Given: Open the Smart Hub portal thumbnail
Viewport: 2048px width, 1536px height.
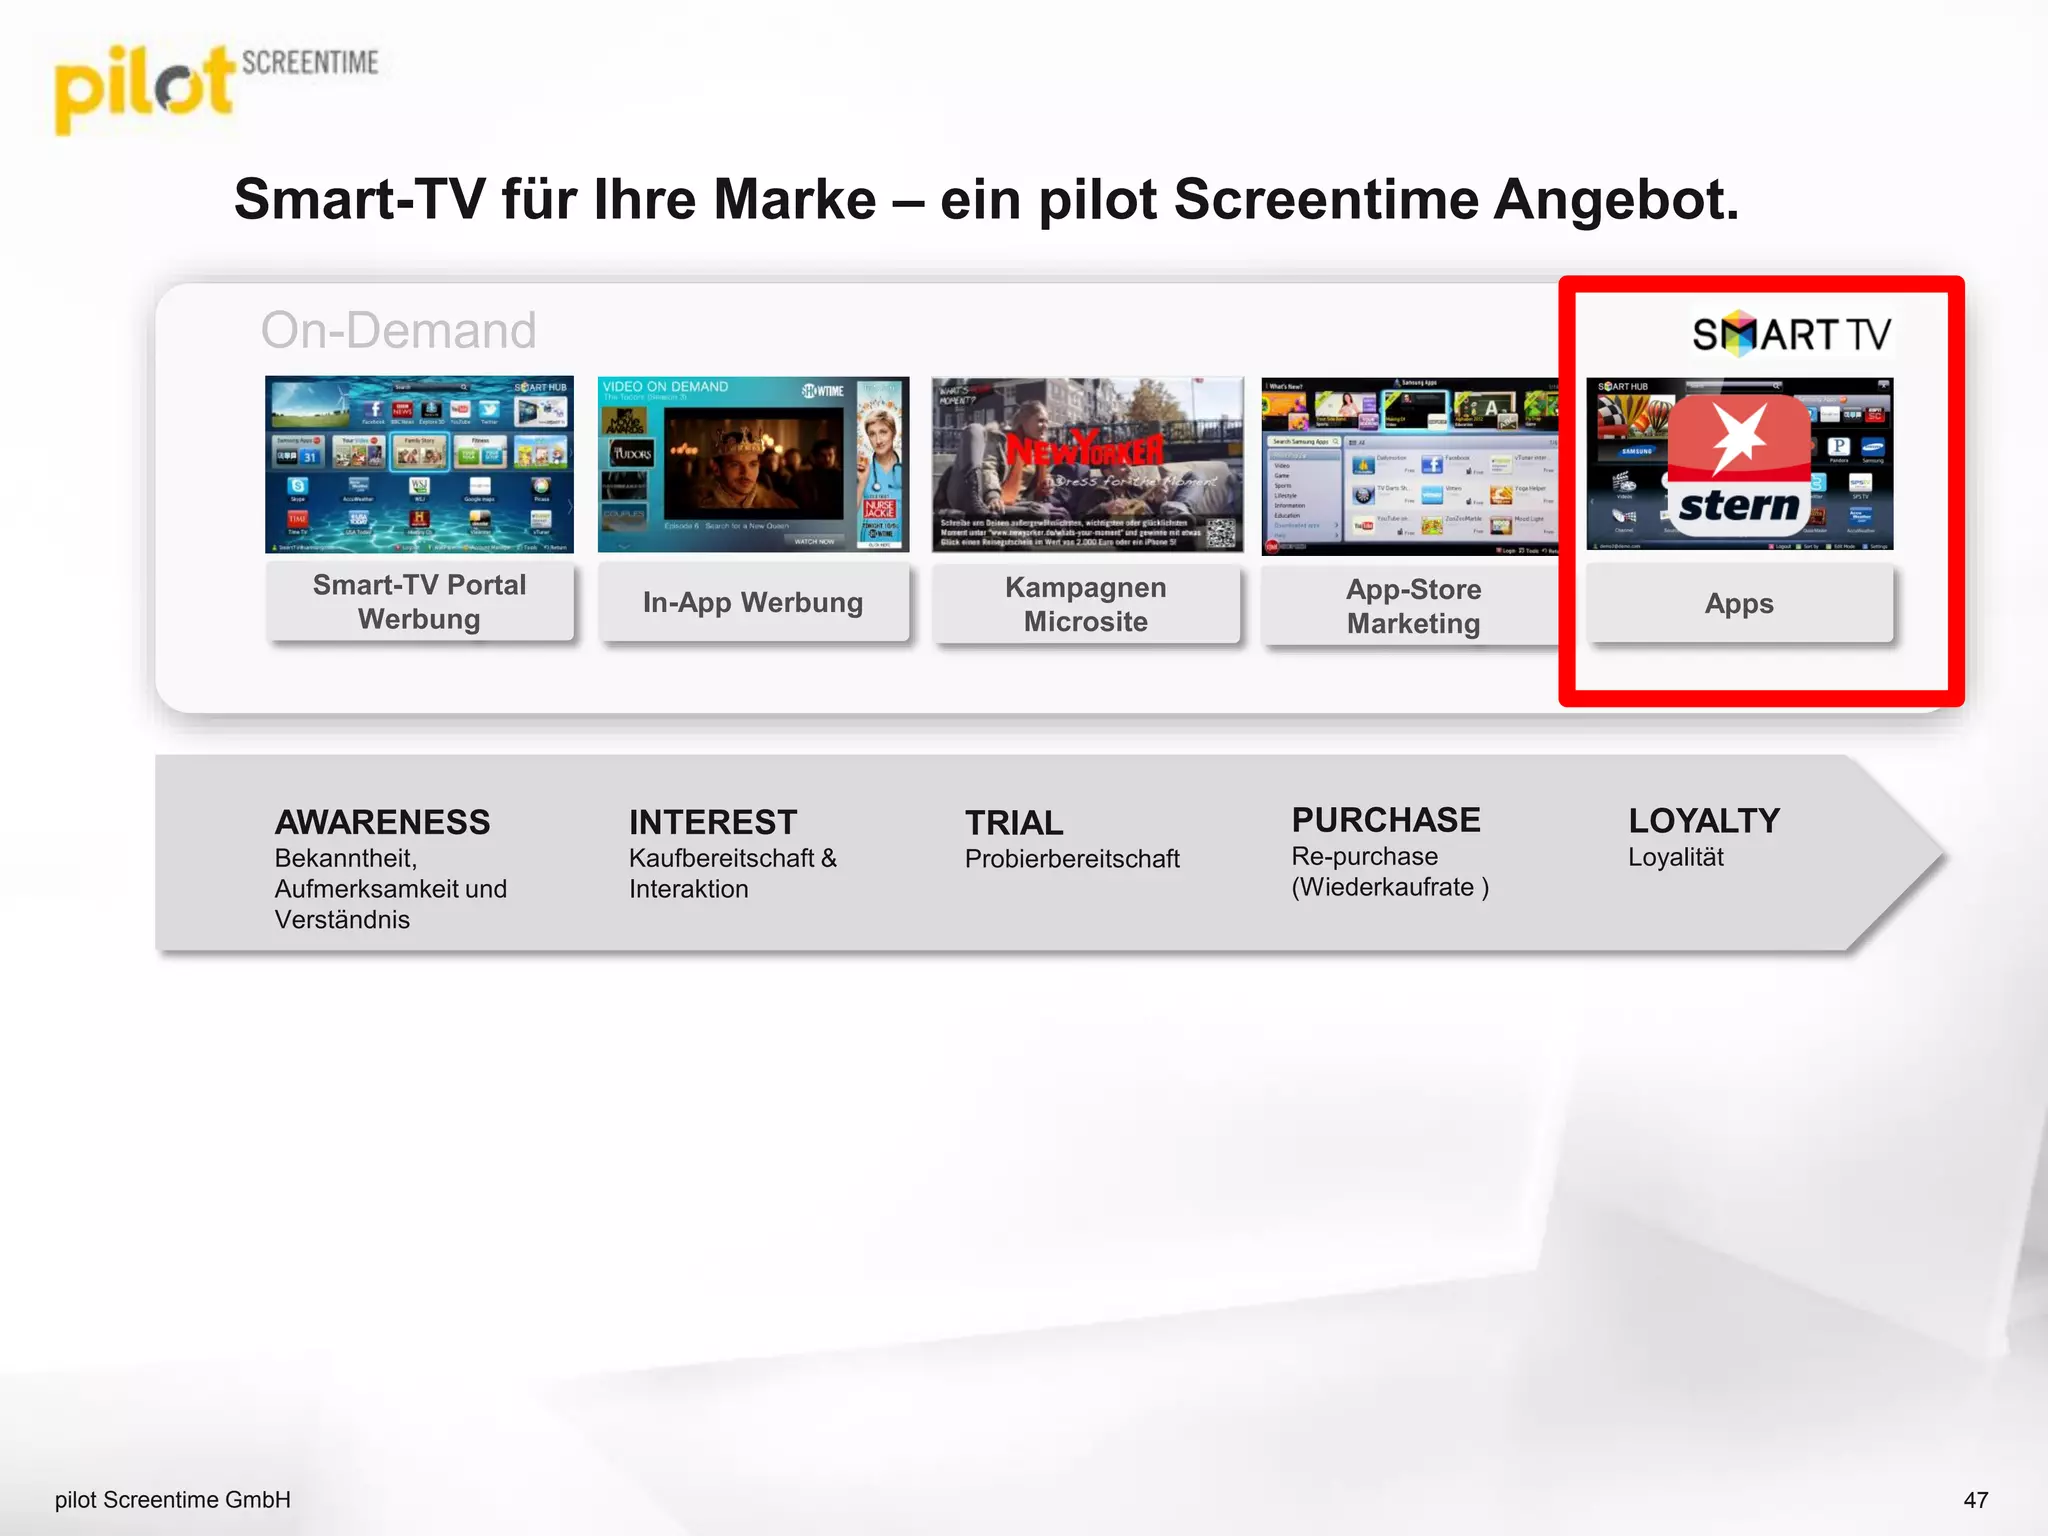Looking at the screenshot, I should (x=419, y=464).
